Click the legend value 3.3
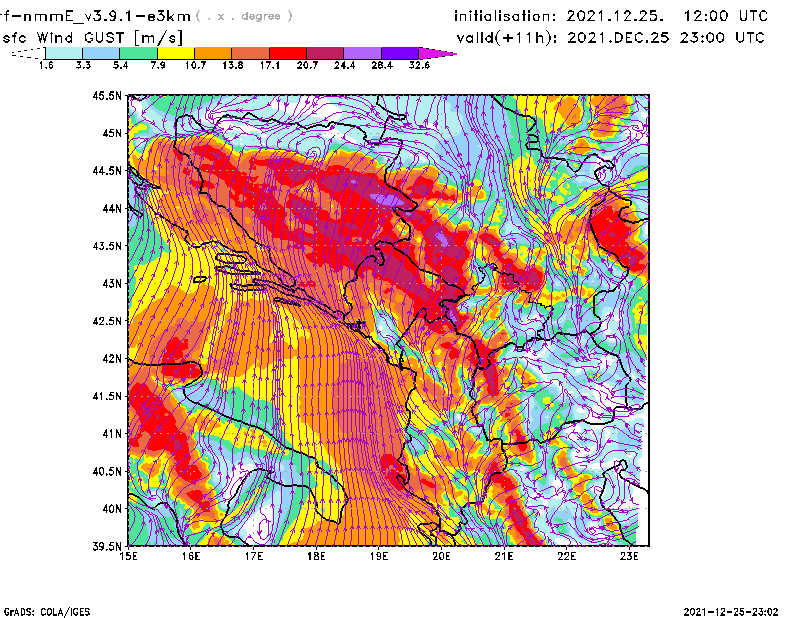 pyautogui.click(x=83, y=65)
